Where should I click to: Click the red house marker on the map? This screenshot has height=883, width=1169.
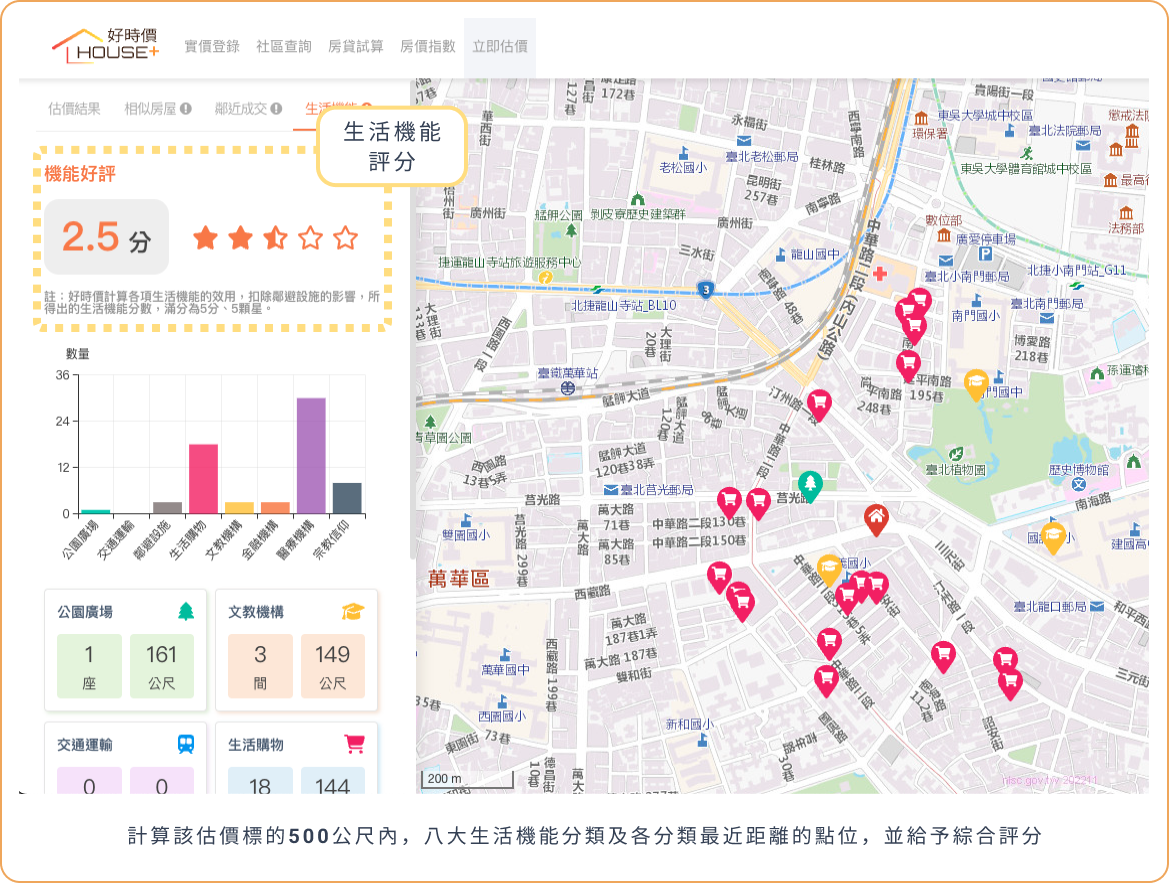coord(875,519)
